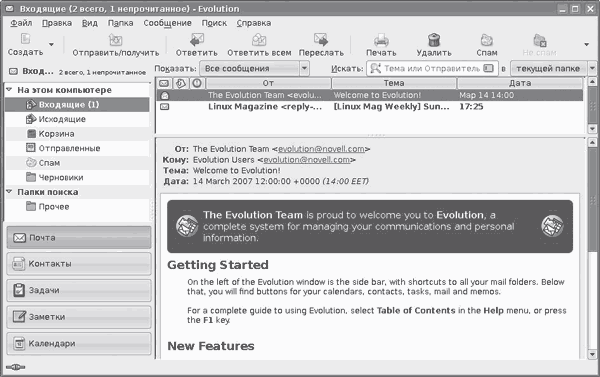Click the Create (Создать) new message icon
Viewport: 600px width, 377px height.
tap(26, 39)
